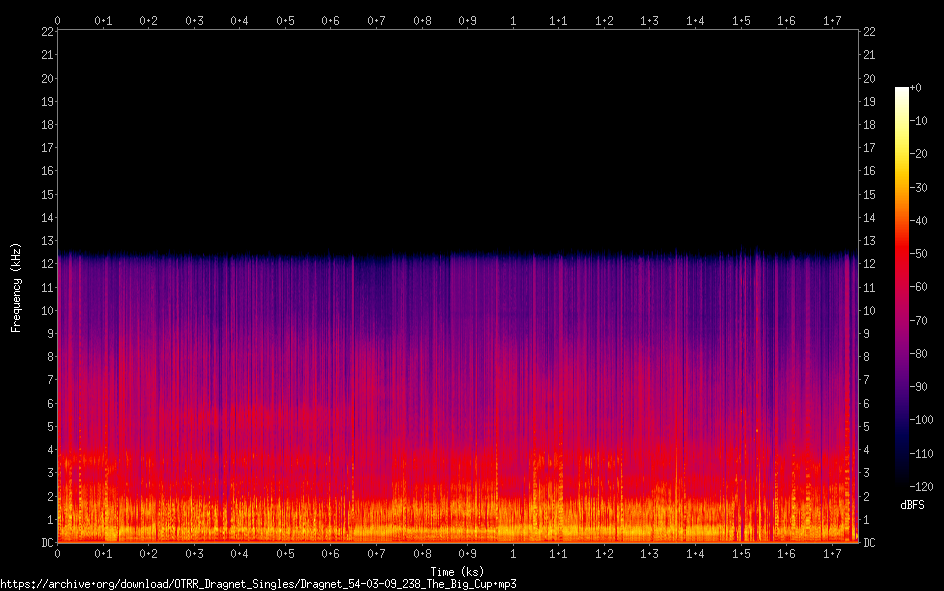The width and height of the screenshot is (944, 591).
Task: Click the color scale bar at -50 dBFS
Action: pos(902,254)
